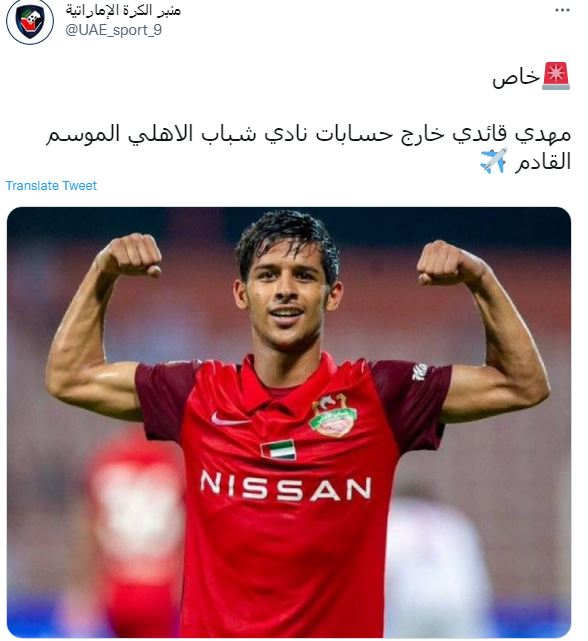
Task: Click the UAE flag patch on jersey
Action: pyautogui.click(x=278, y=450)
